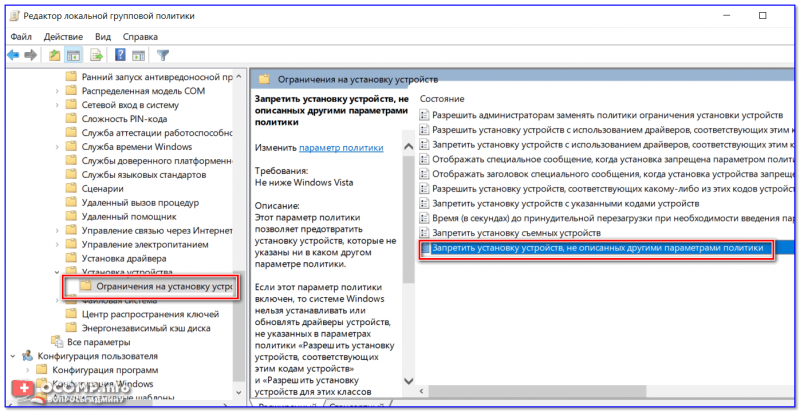The height and width of the screenshot is (412, 800).
Task: Click folder icon of 'Сценарии'
Action: click(x=71, y=189)
